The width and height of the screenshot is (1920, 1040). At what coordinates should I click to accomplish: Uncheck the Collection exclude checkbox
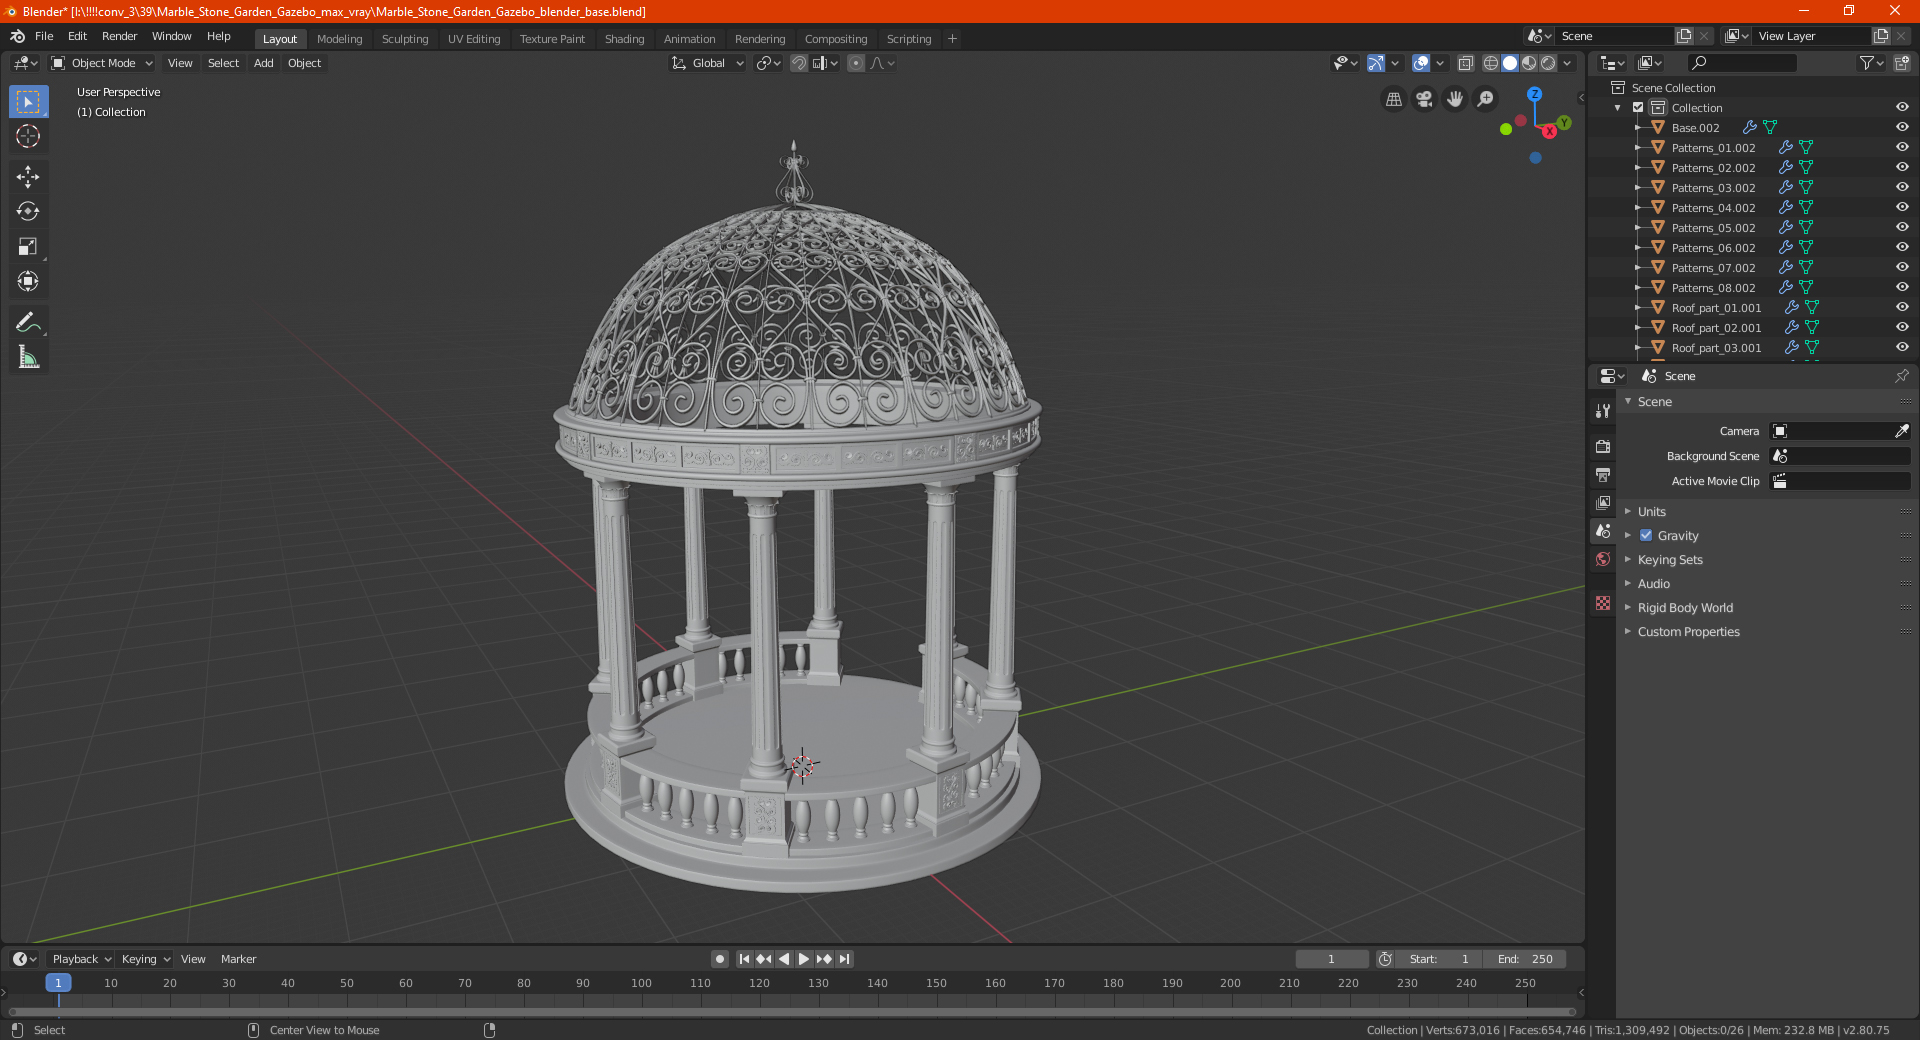coord(1638,107)
